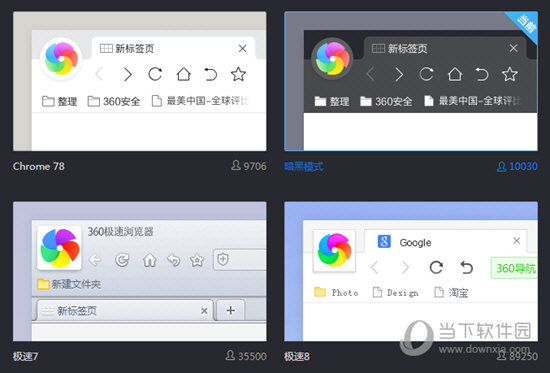550x373 pixels.
Task: Click the shield icon in 极速7 preview
Action: point(223,260)
